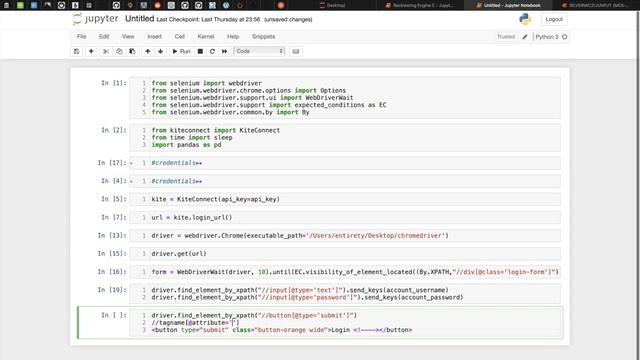Image resolution: width=640 pixels, height=360 pixels.
Task: Open the Cell menu
Action: pos(180,37)
